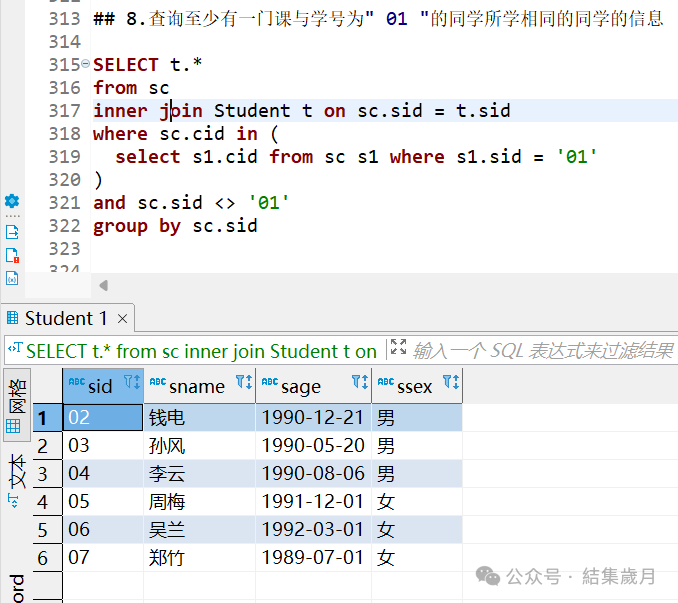The image size is (678, 603).
Task: Open the sage column filter and sort icon
Action: click(360, 382)
